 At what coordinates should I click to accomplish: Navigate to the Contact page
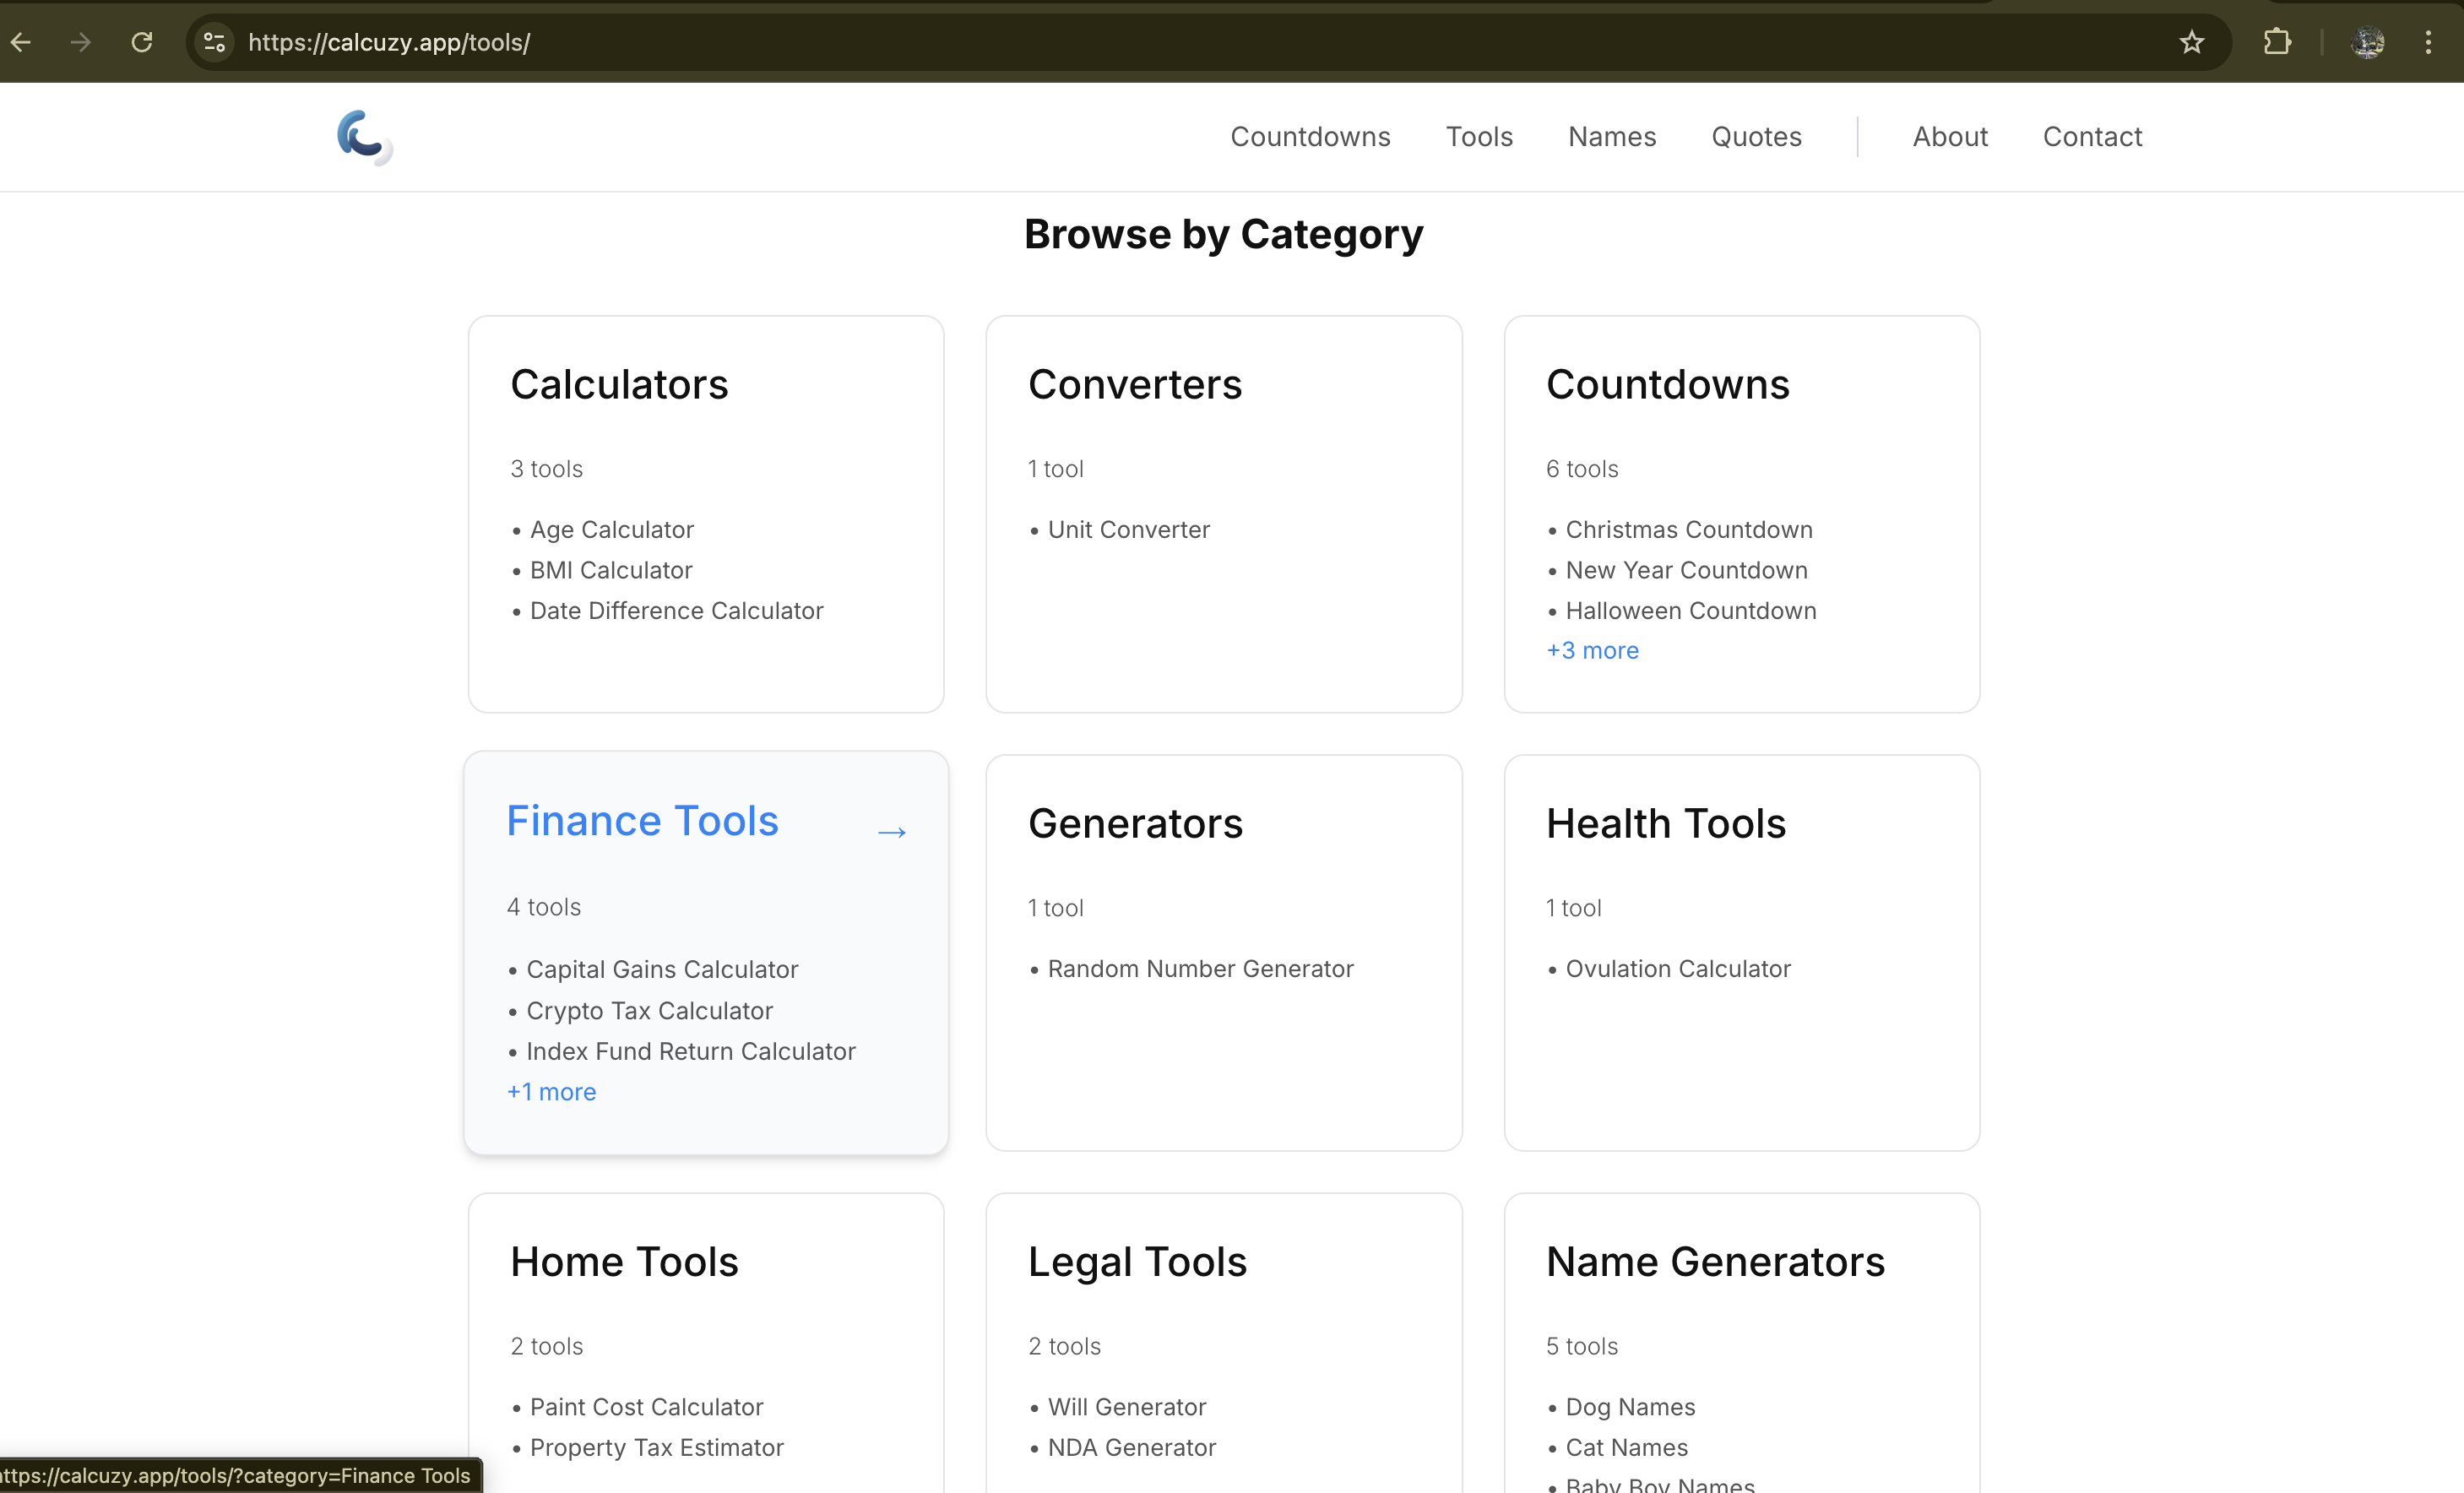pos(2092,137)
